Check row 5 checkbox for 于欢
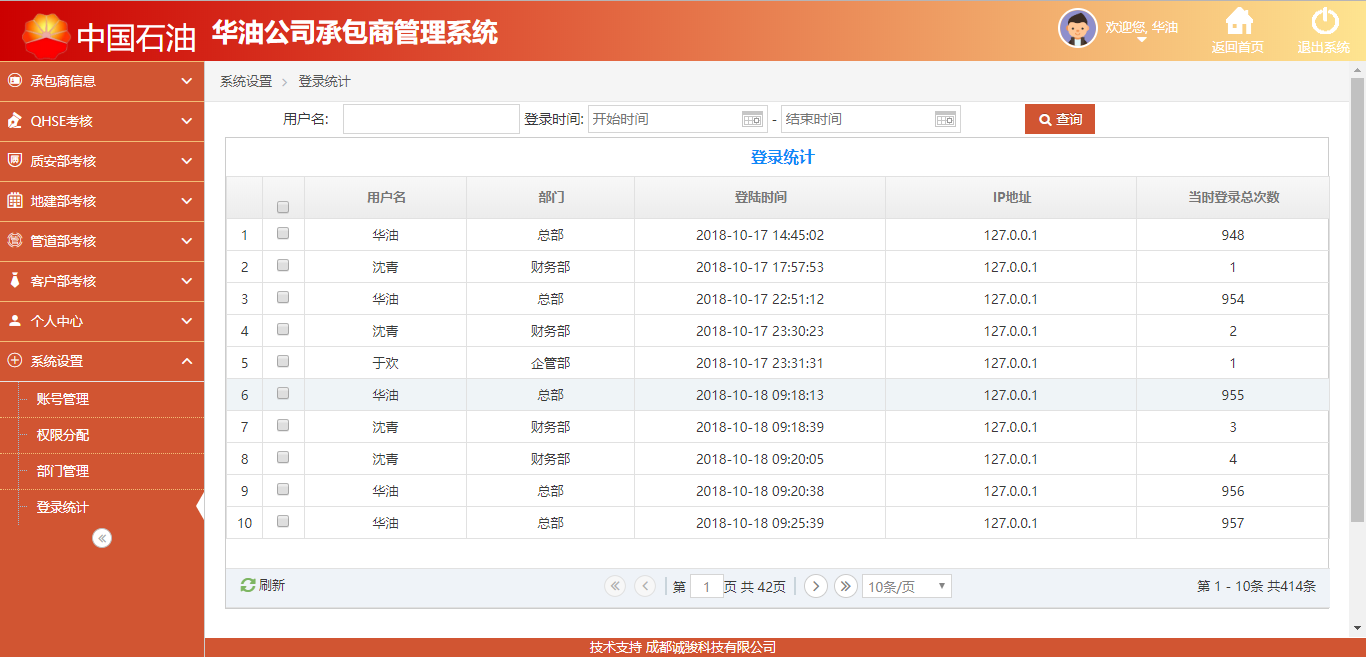 283,361
